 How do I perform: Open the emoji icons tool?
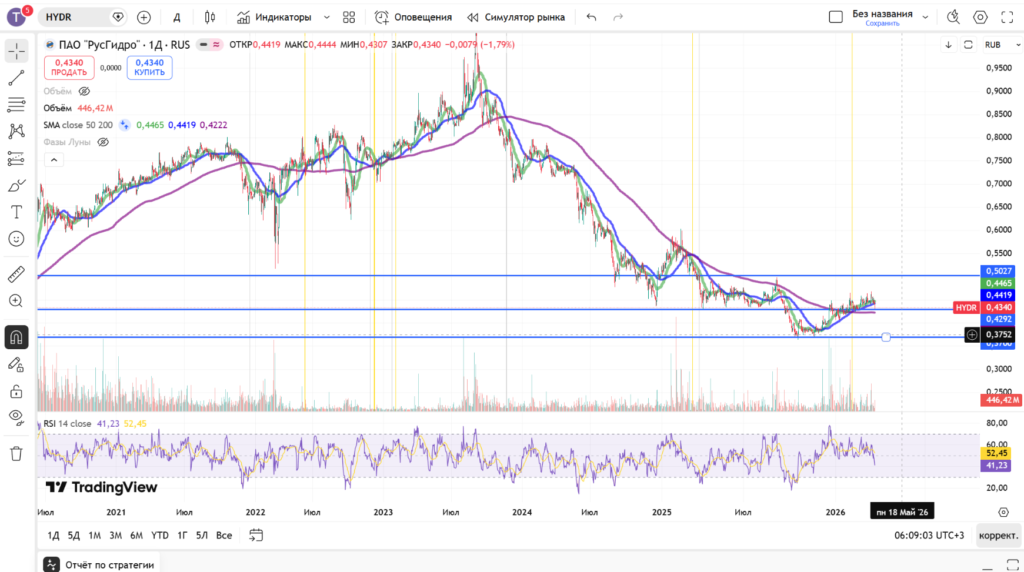point(16,239)
